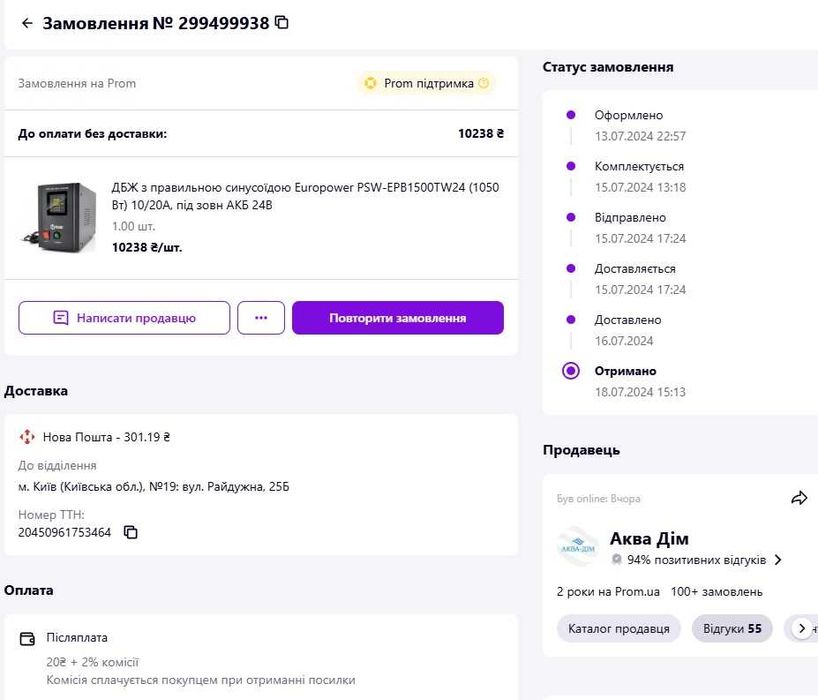Screen dimensions: 818x700
Task: Click the Комплектується status marker
Action: [571, 166]
